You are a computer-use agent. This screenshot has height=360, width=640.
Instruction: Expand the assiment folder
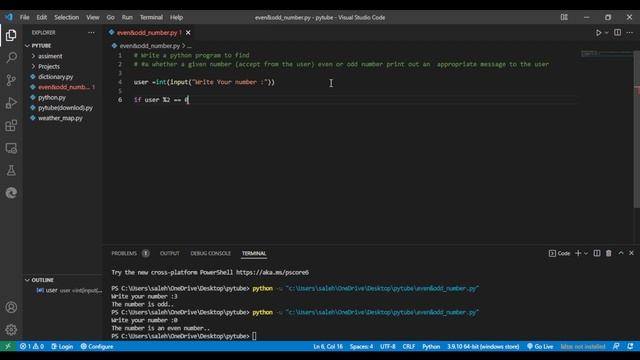34,56
